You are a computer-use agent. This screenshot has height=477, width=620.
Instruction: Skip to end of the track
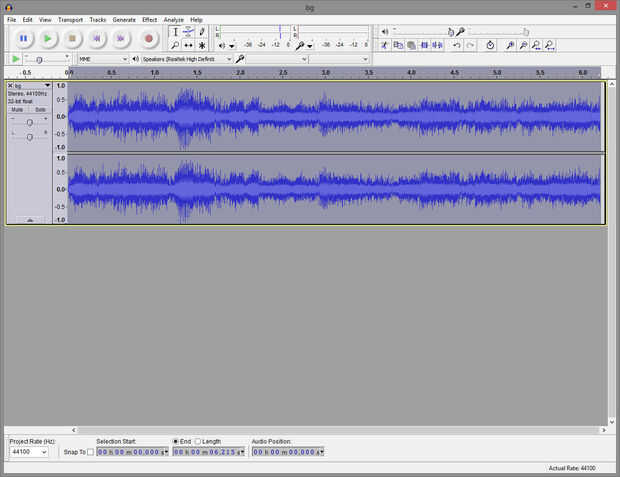tap(121, 38)
